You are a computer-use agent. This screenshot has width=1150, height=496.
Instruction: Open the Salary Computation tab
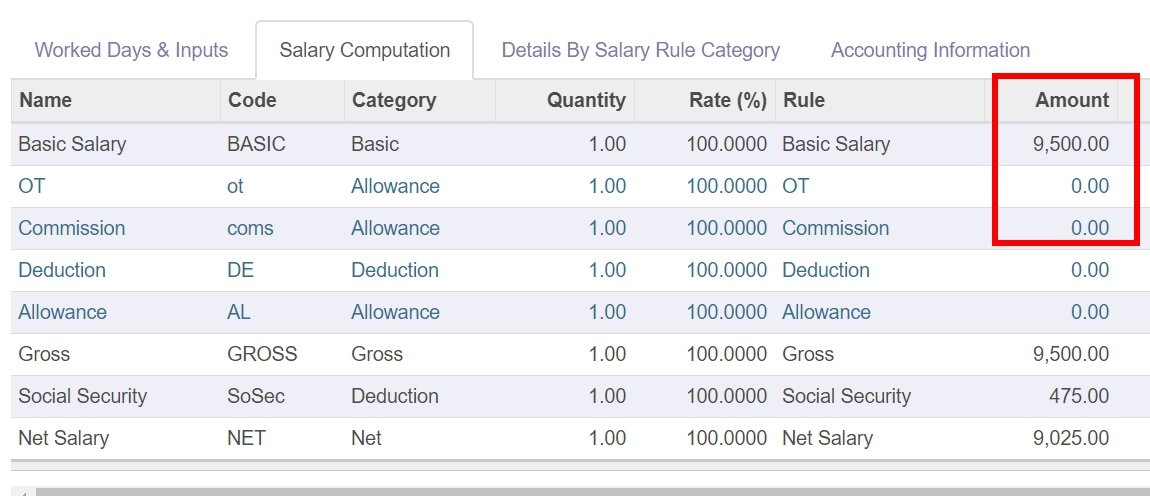pos(364,50)
